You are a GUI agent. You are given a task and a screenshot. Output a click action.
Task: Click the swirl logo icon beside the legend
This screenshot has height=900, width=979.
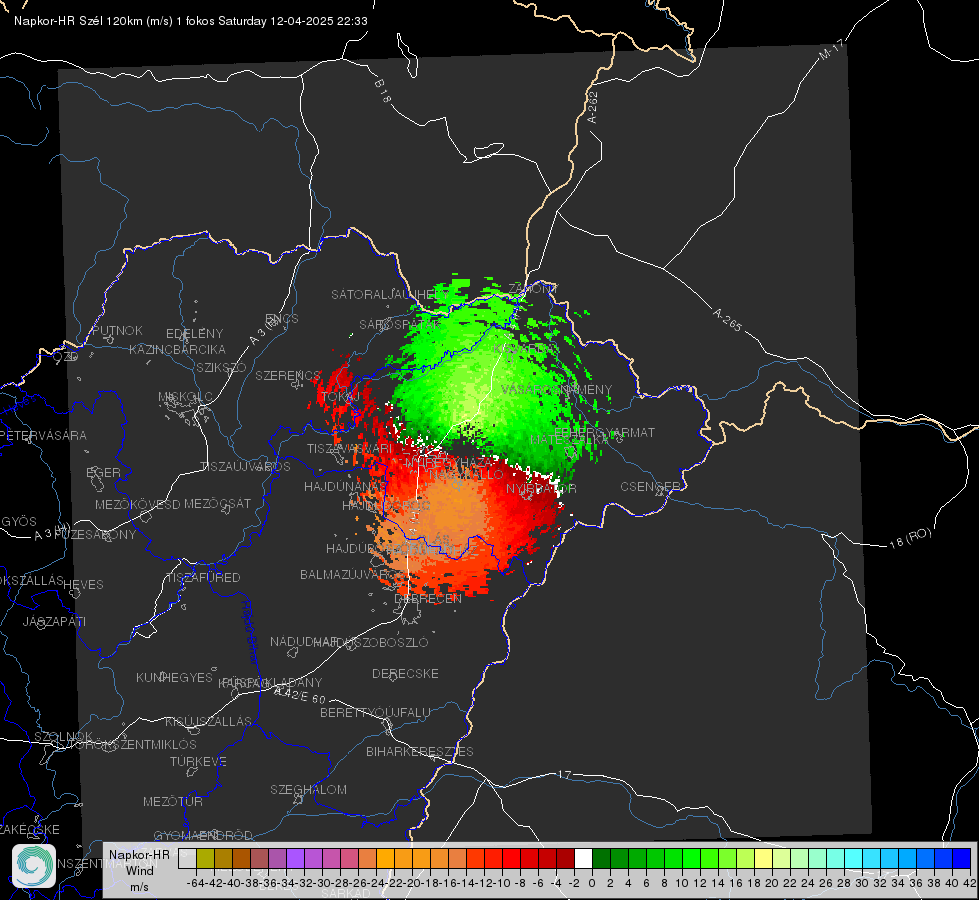coord(34,866)
